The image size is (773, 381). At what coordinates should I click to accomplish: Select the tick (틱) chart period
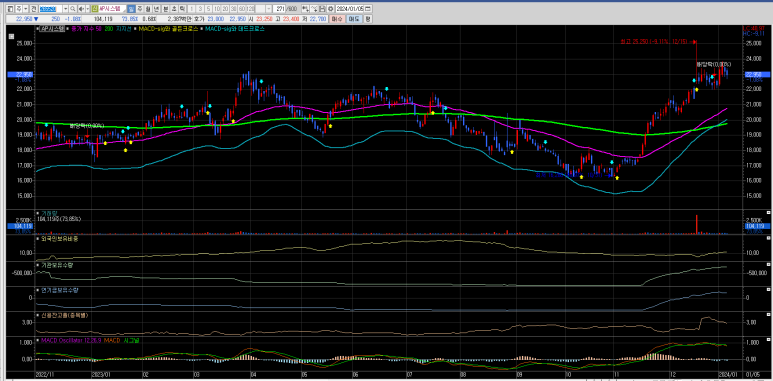(182, 9)
